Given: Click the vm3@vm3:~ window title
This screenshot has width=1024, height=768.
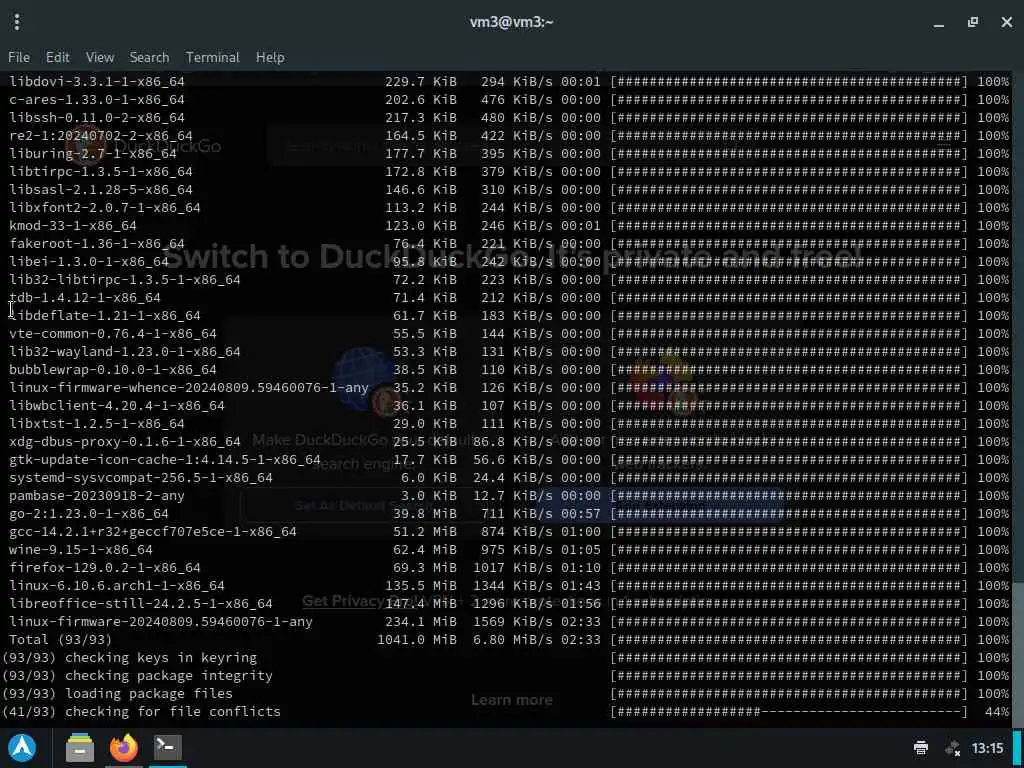Looking at the screenshot, I should coord(511,22).
